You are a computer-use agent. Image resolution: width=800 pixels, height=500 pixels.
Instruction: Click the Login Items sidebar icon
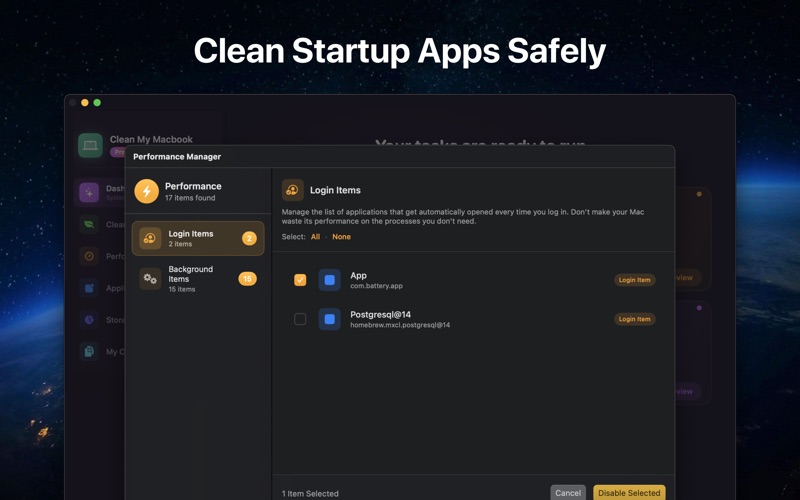(x=150, y=238)
